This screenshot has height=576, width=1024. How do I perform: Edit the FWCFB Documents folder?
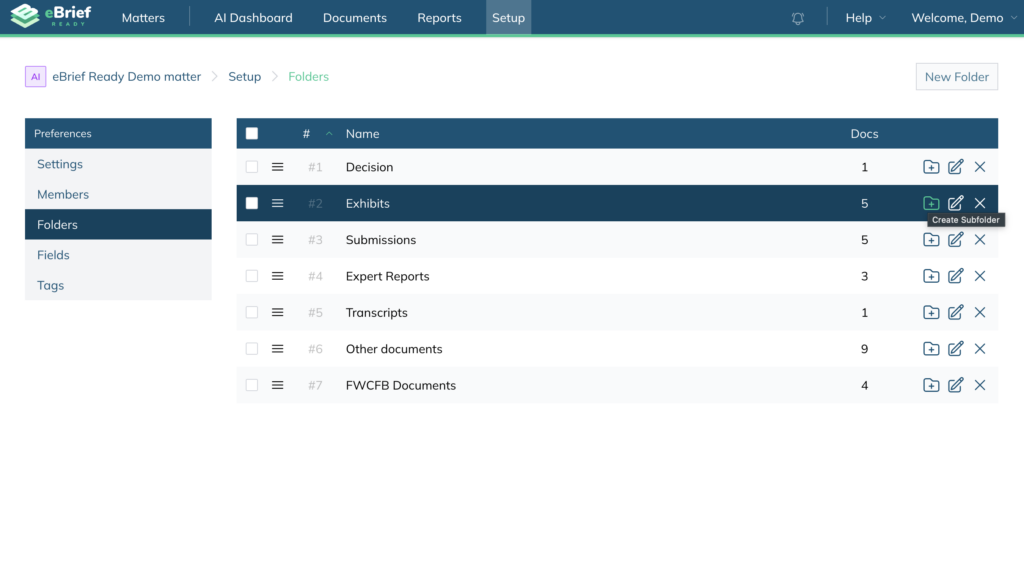pos(955,385)
